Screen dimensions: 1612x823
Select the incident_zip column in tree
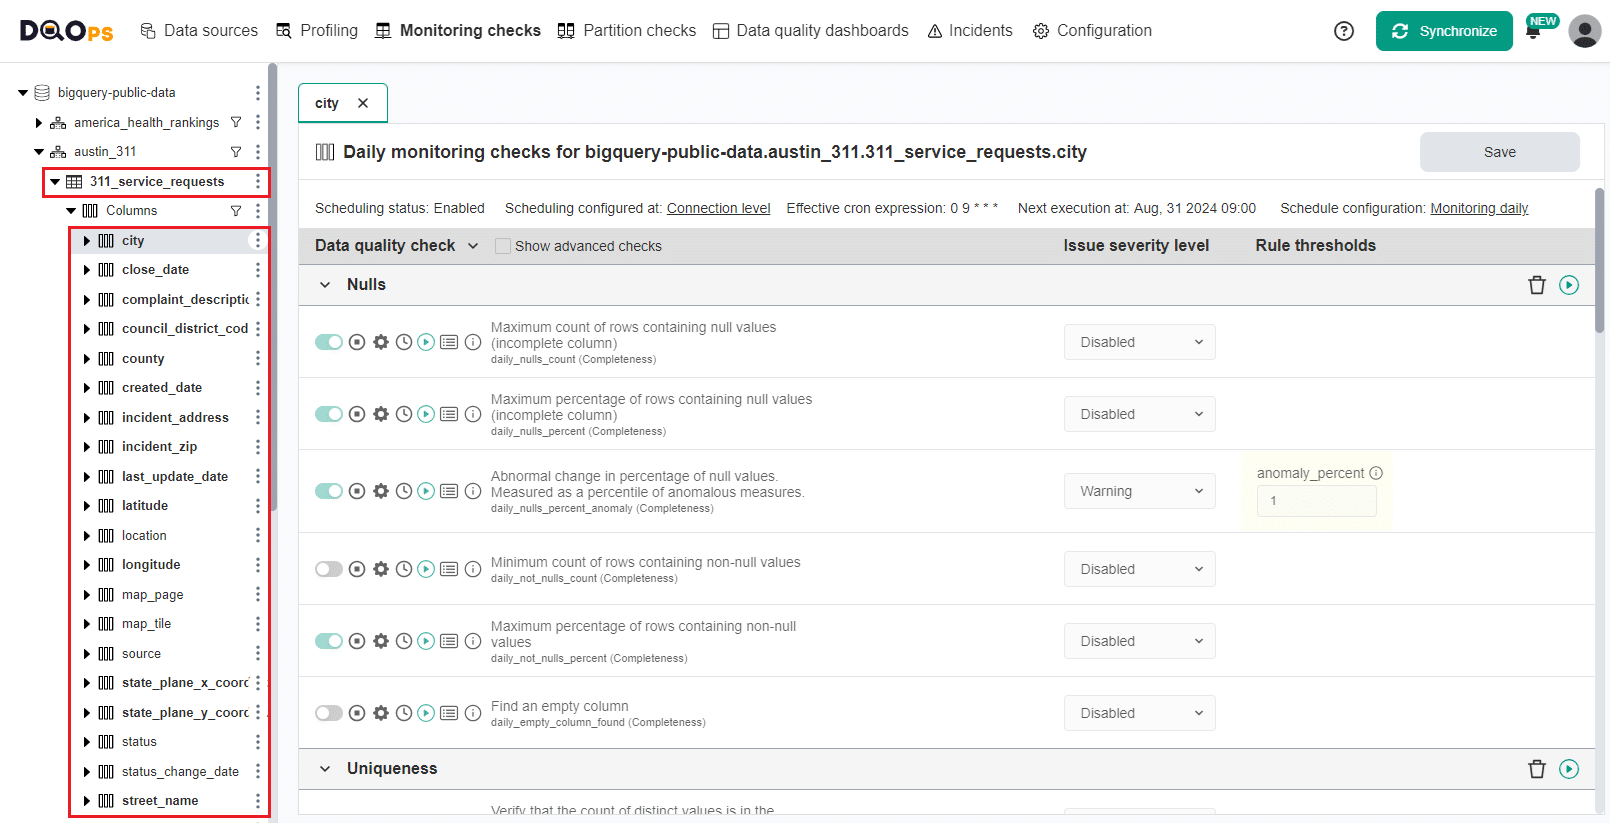pyautogui.click(x=159, y=447)
